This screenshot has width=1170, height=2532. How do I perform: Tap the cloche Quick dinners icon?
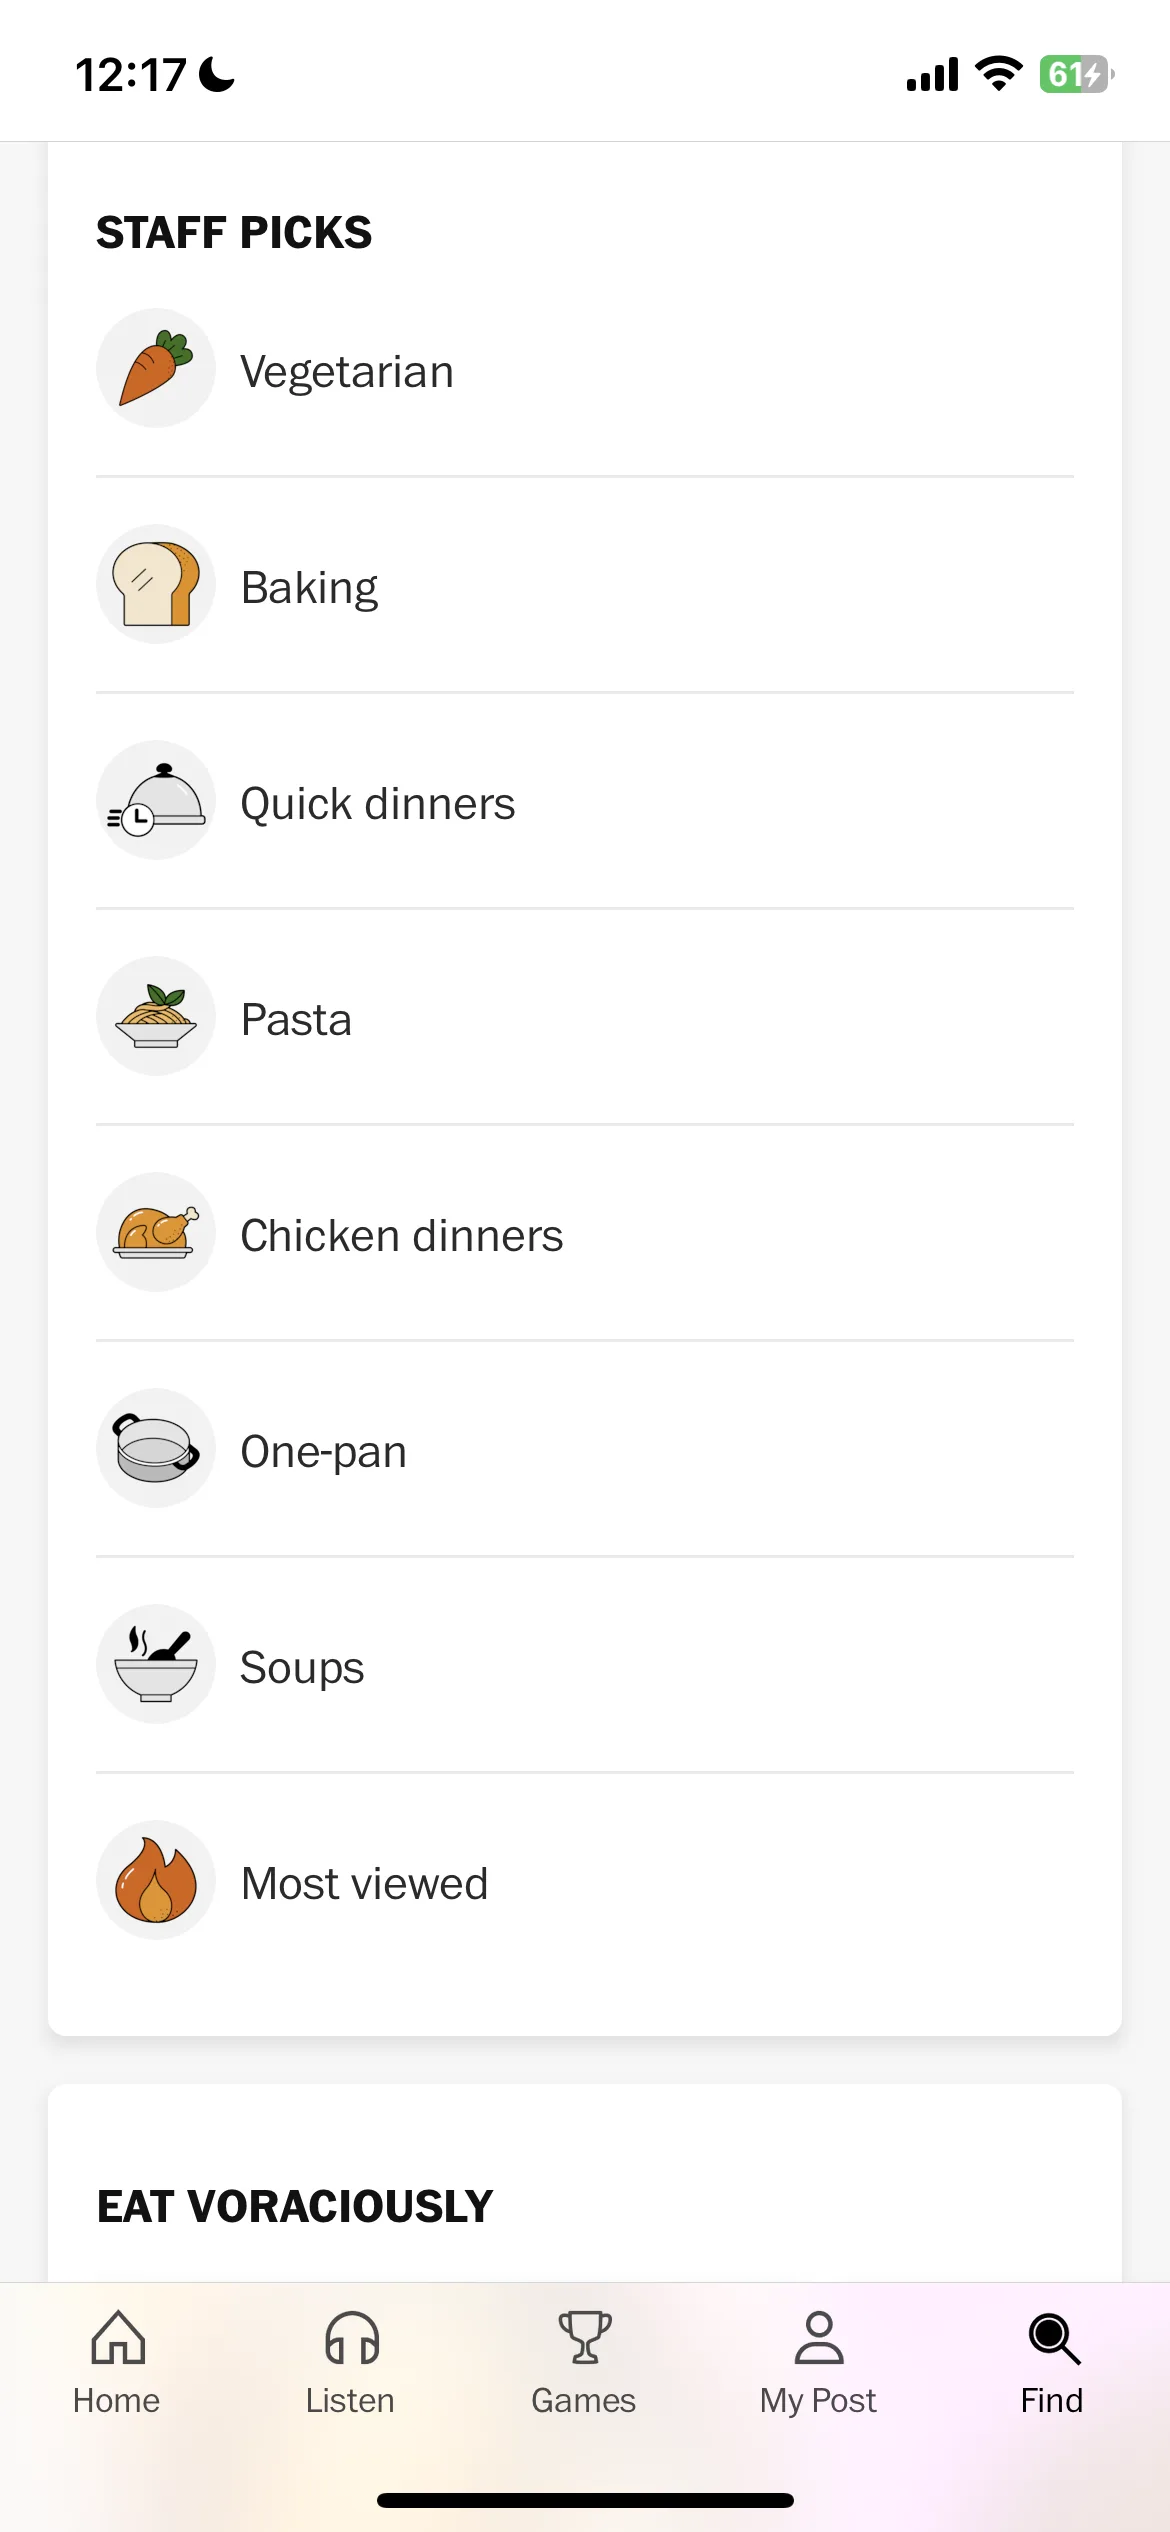point(156,800)
